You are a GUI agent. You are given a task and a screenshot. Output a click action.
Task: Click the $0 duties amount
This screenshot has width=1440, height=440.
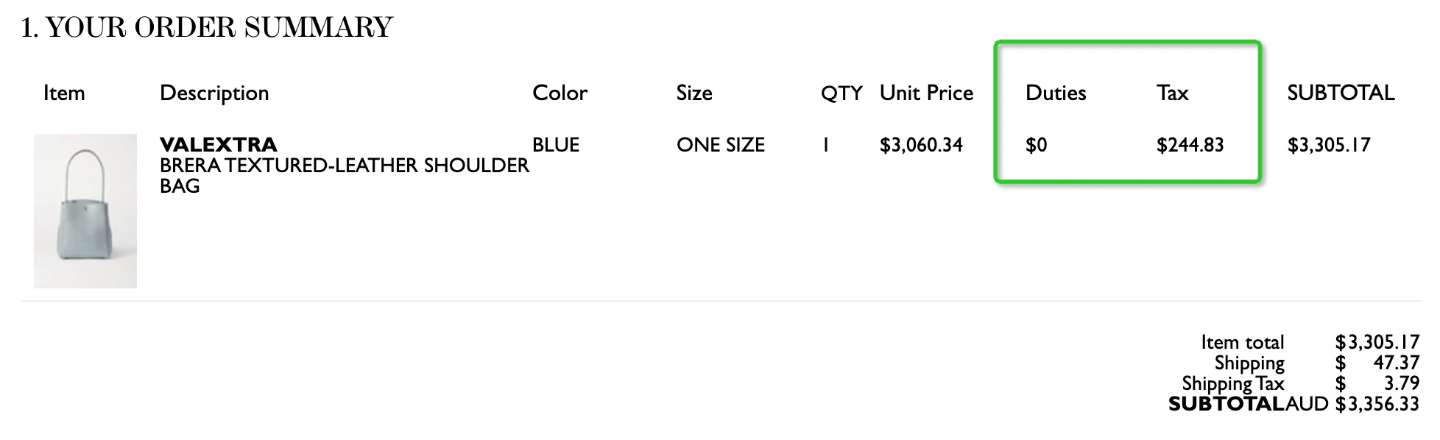tap(1036, 145)
